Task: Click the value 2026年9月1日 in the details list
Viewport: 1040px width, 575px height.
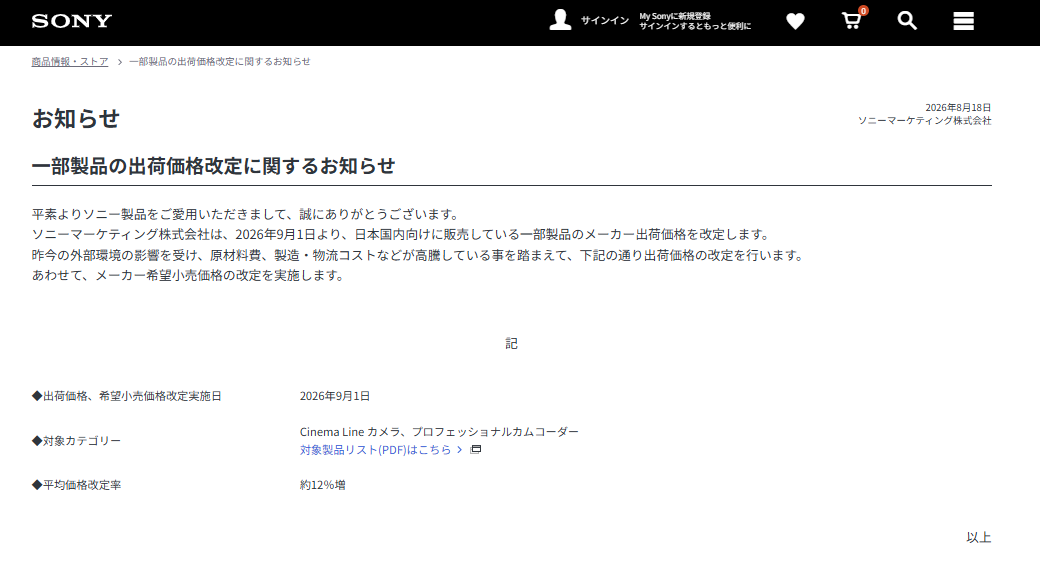Action: point(335,396)
